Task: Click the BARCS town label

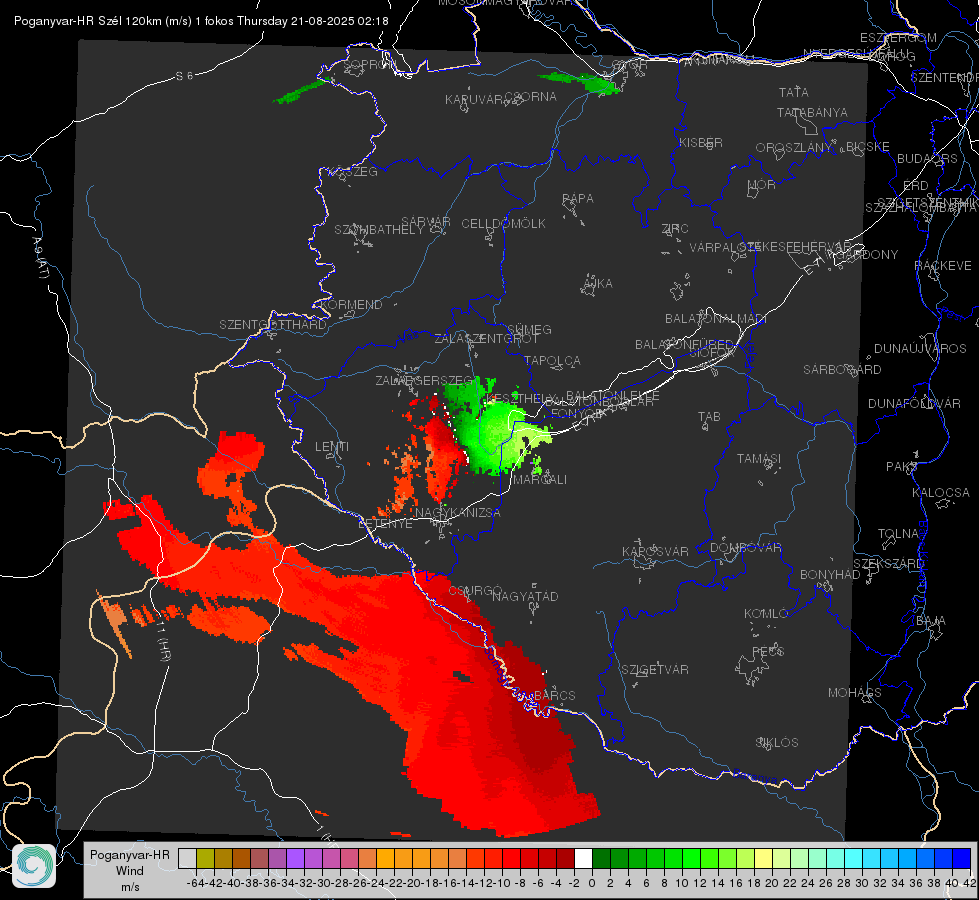Action: [554, 695]
